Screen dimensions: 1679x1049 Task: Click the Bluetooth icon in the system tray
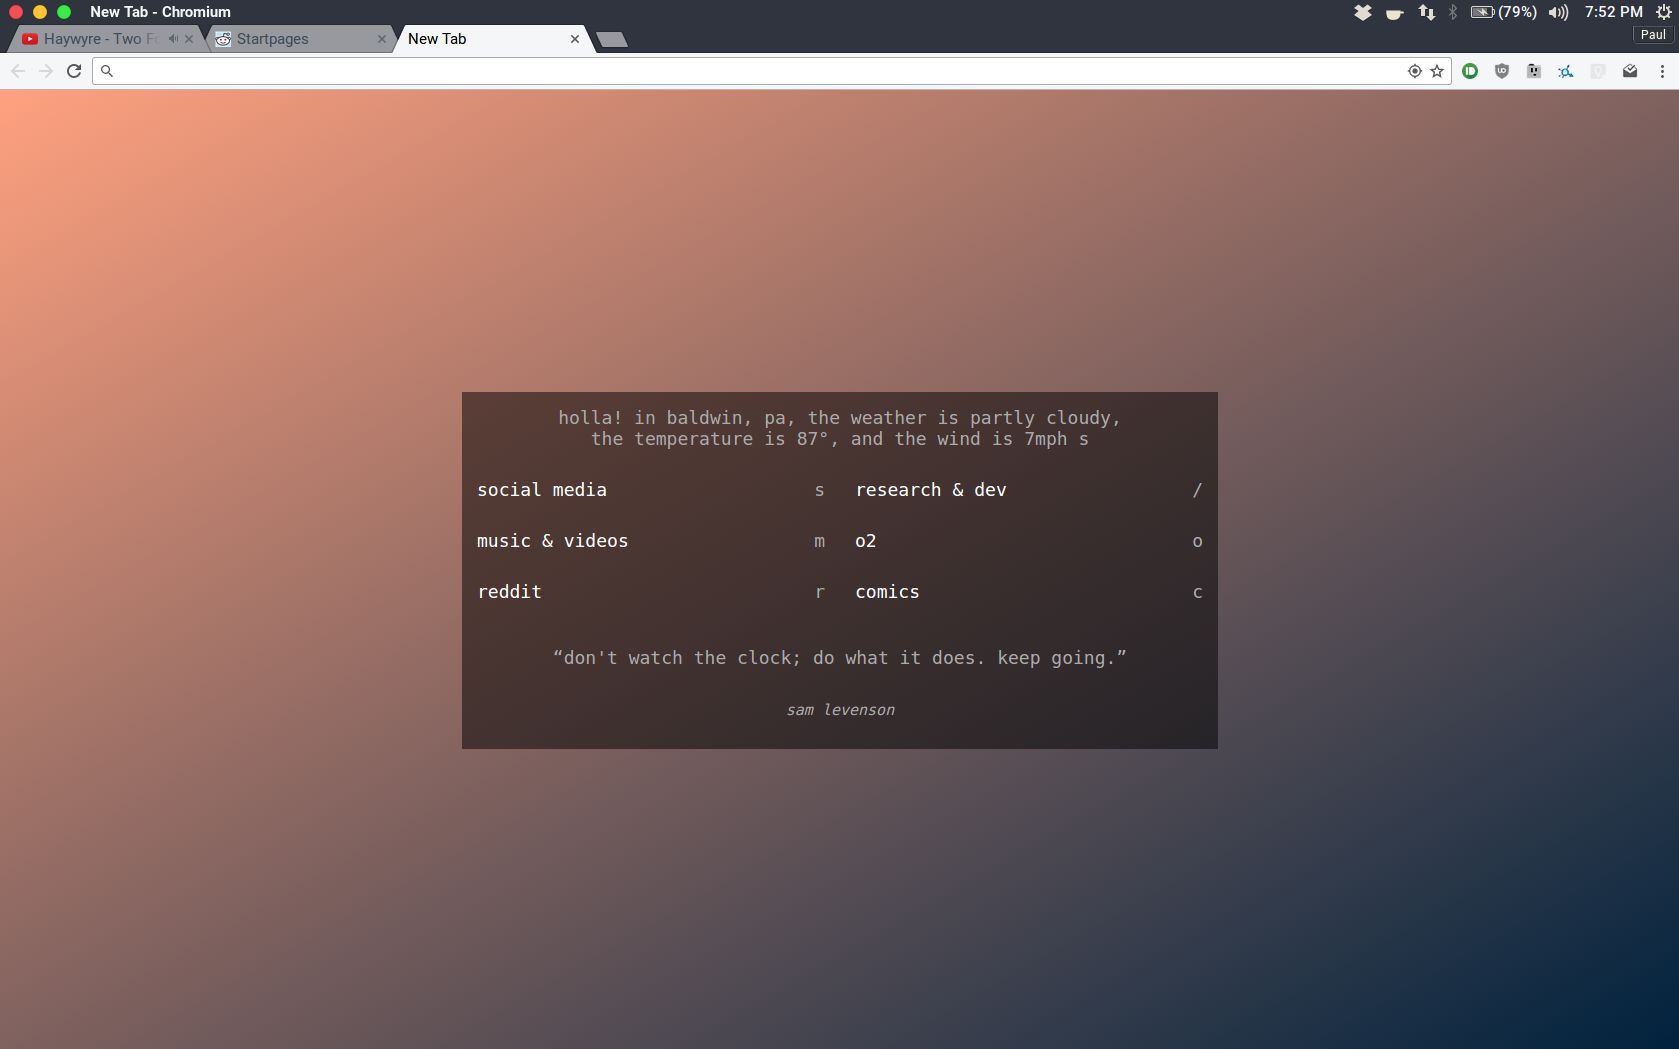pos(1453,12)
